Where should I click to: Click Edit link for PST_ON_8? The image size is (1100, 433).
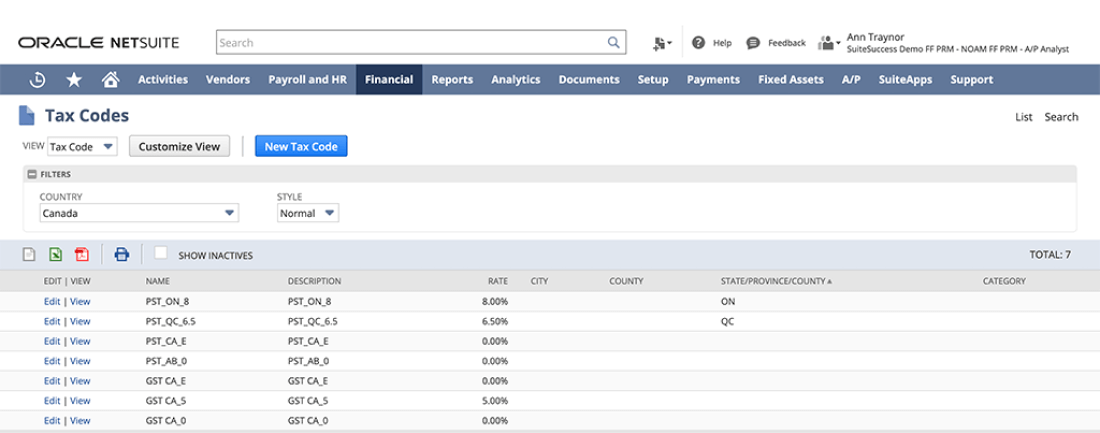pyautogui.click(x=52, y=301)
